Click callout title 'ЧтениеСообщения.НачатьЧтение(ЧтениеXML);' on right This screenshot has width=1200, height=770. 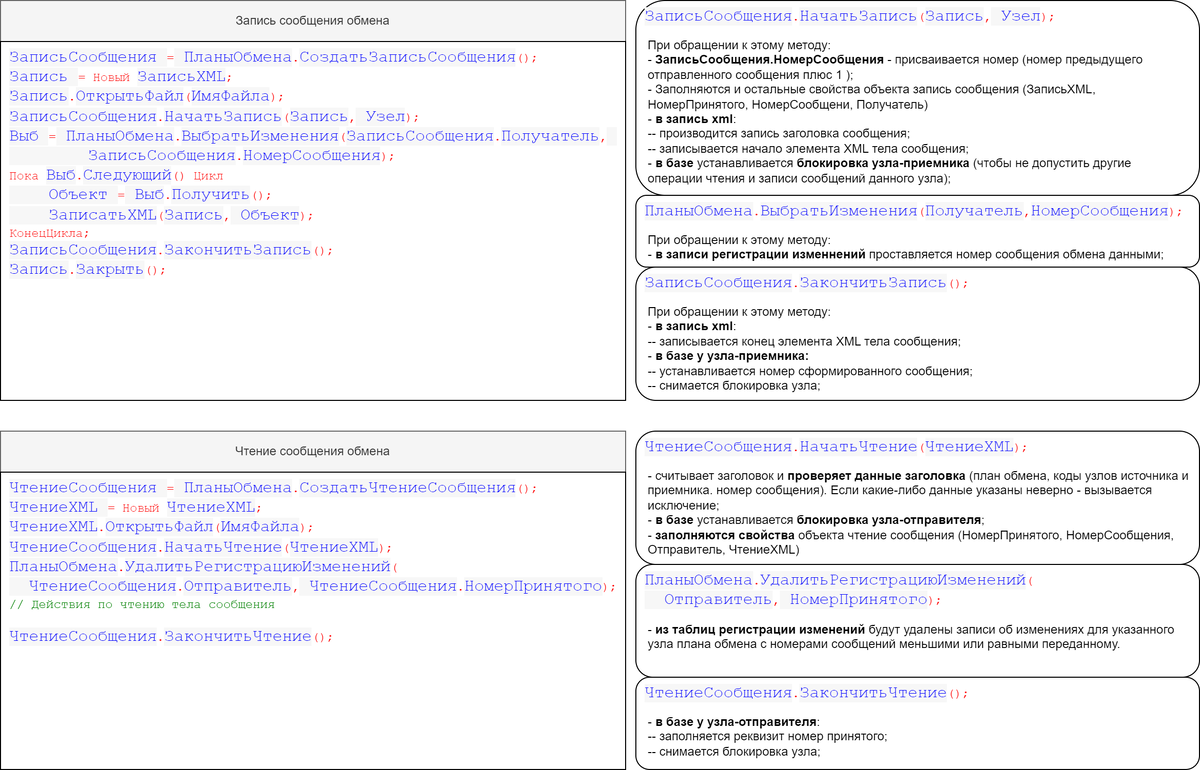837,447
